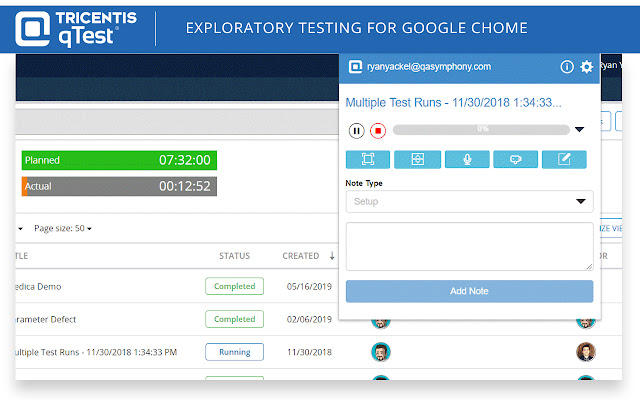Click Completed status of edica Demo row

click(235, 286)
